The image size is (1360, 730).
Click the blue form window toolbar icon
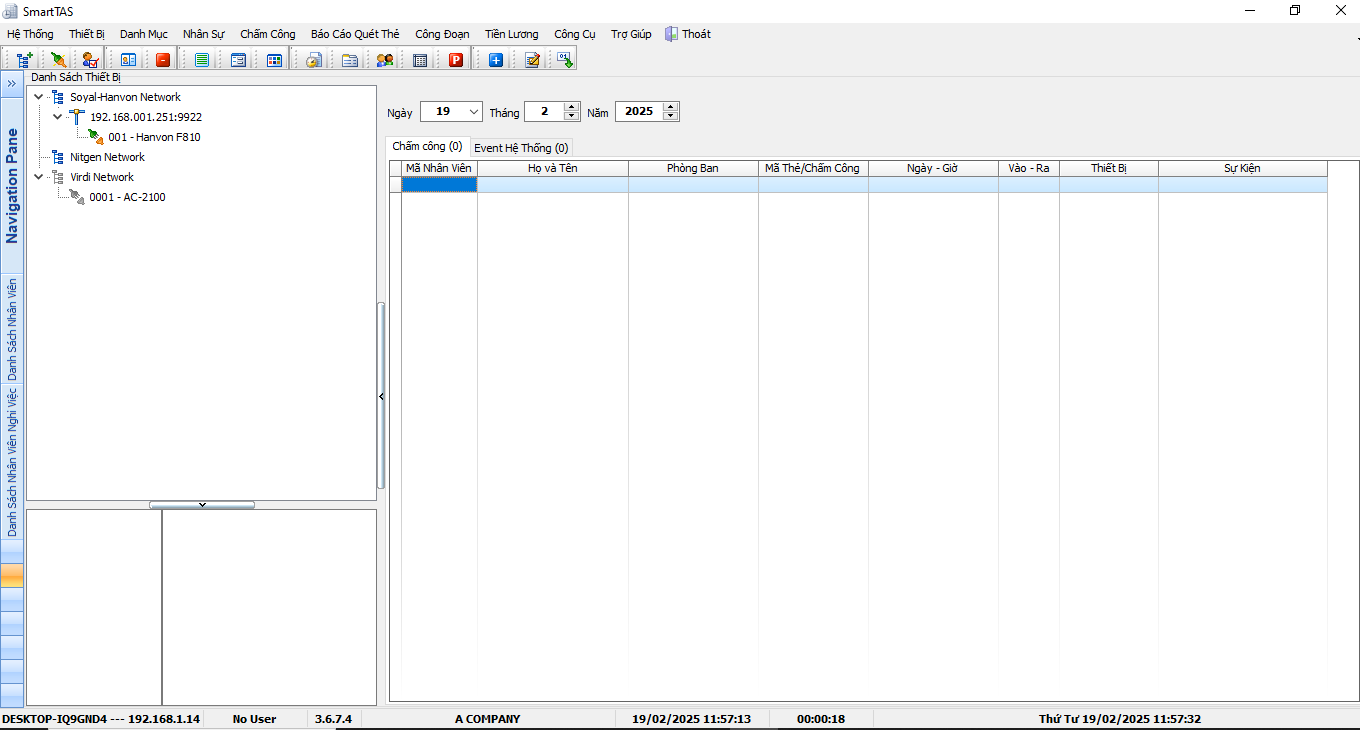click(238, 60)
